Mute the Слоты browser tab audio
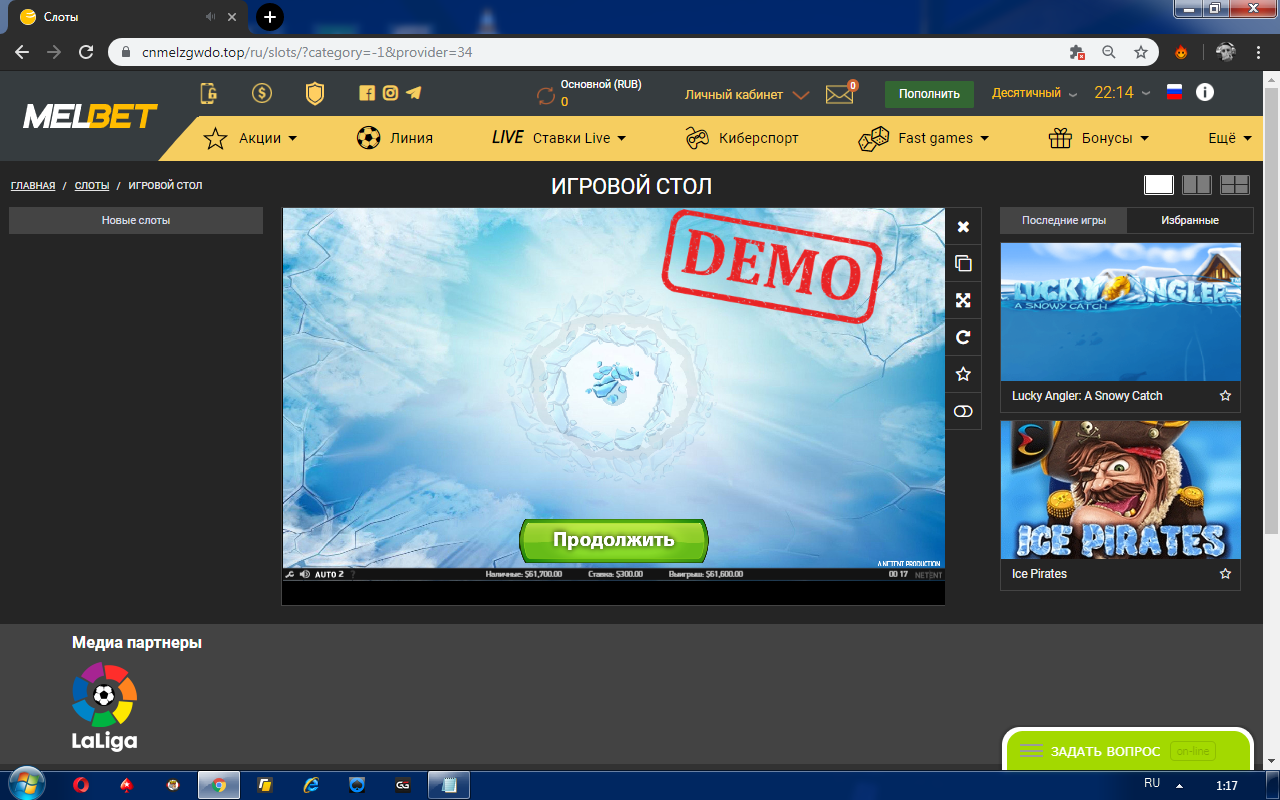Image resolution: width=1280 pixels, height=800 pixels. (210, 17)
